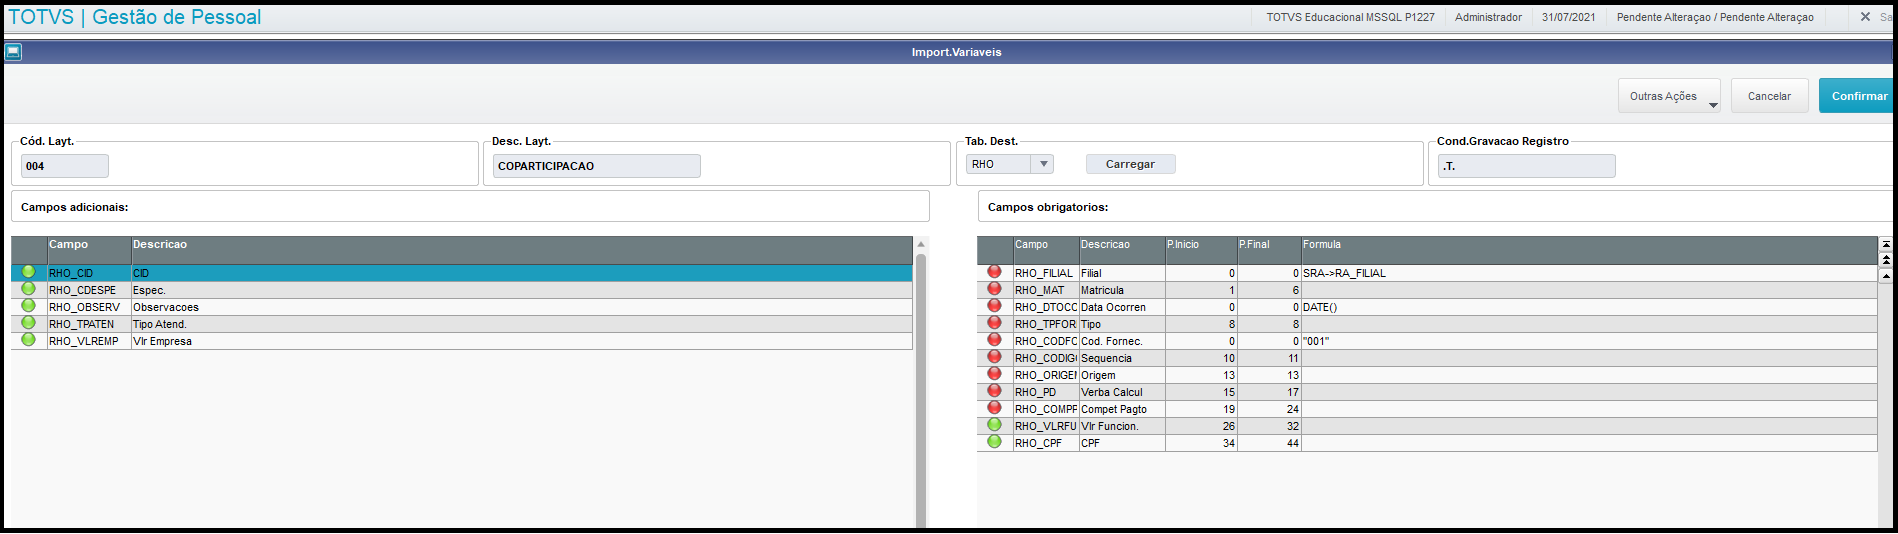Click the green status circle for RHO_VLRFU
The width and height of the screenshot is (1898, 534).
pyautogui.click(x=994, y=425)
